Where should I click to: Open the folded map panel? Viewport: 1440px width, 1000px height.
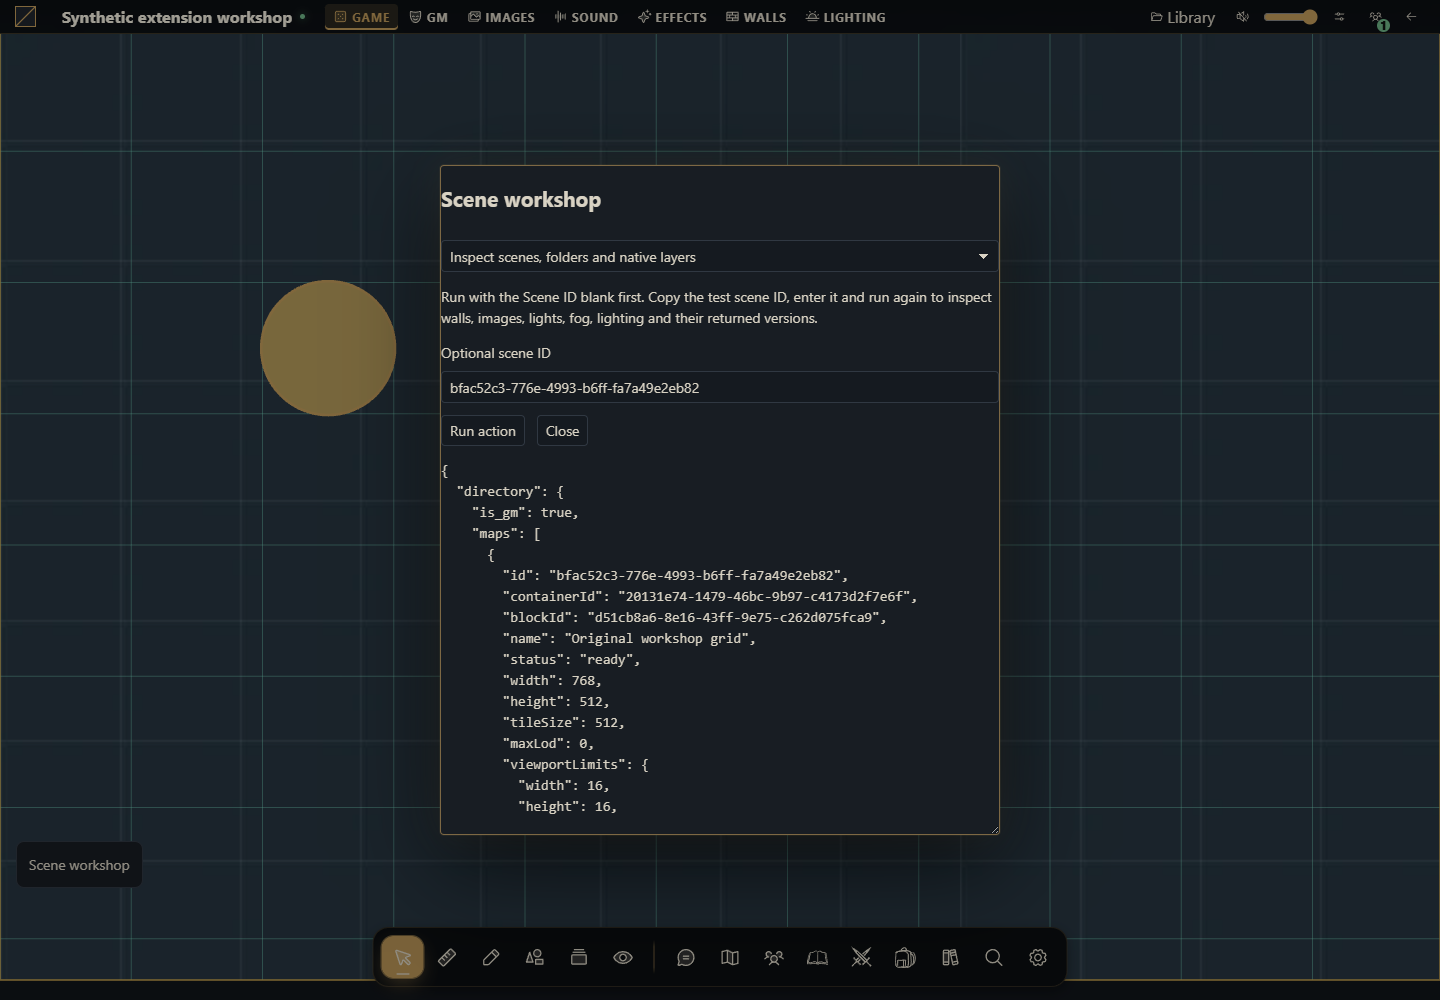pos(730,958)
